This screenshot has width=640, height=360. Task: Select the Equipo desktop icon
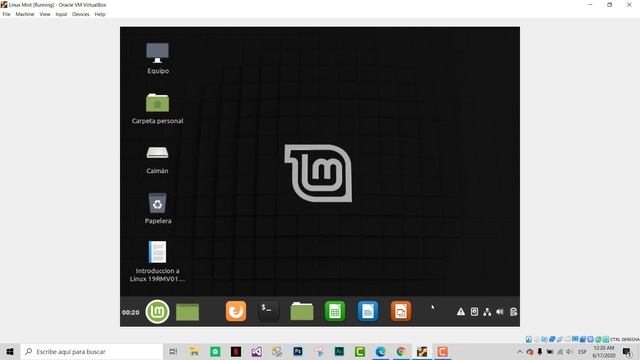coord(158,58)
